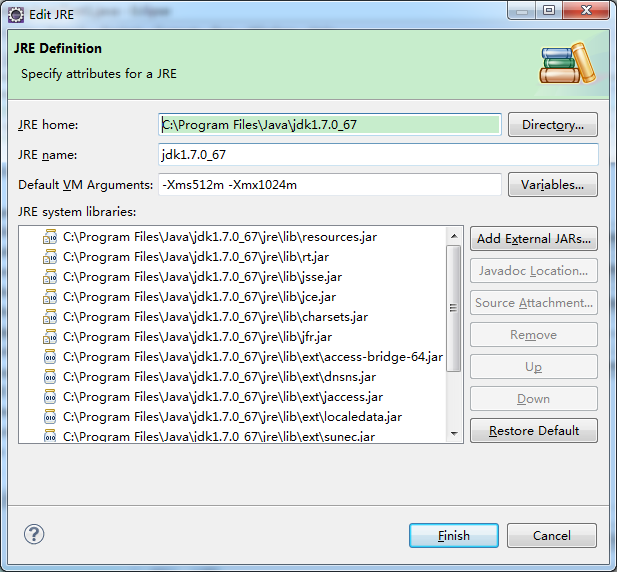Select the jce.jar library path
617x572 pixels.
pos(200,297)
